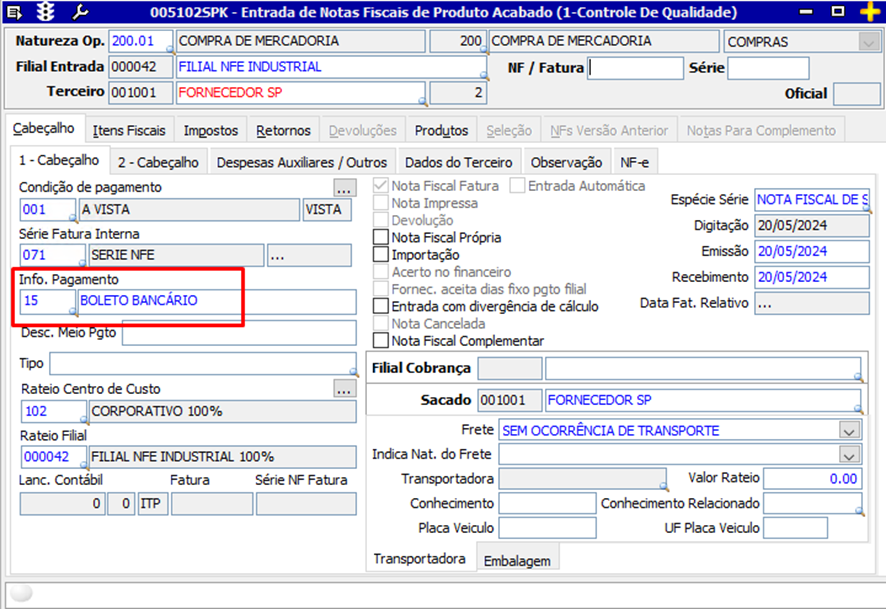Toggle Nota Cancelada checkbox
This screenshot has height=609, width=886.
(381, 324)
